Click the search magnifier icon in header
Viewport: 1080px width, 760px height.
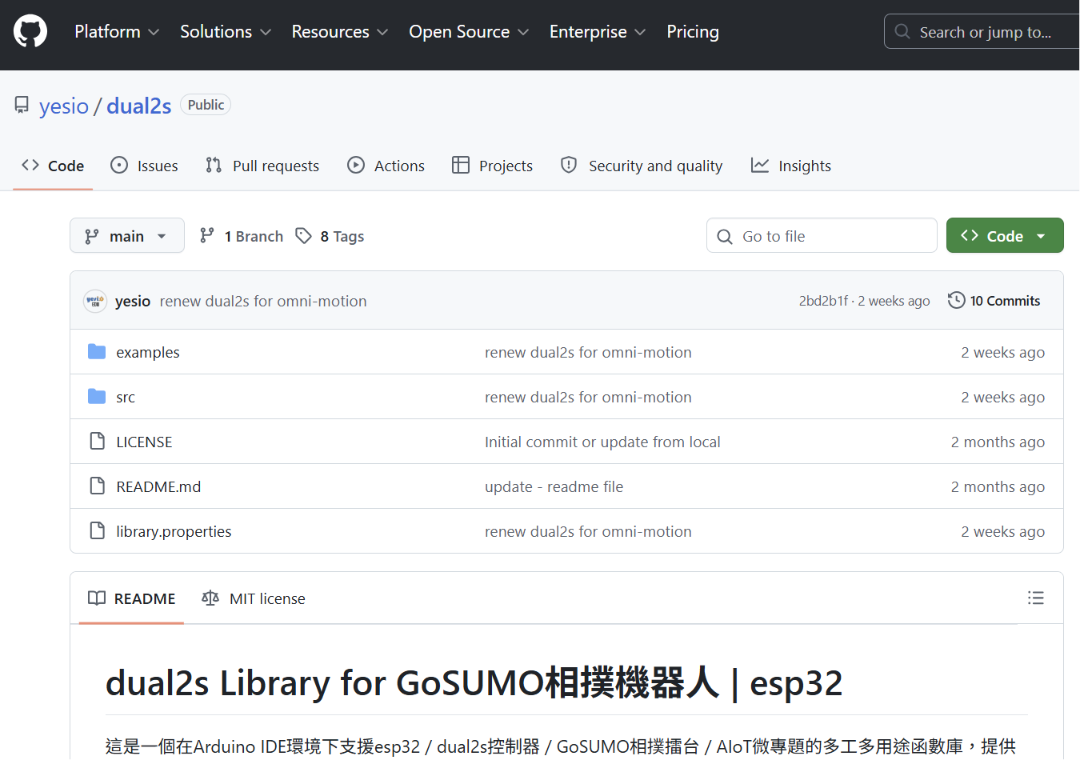[902, 32]
